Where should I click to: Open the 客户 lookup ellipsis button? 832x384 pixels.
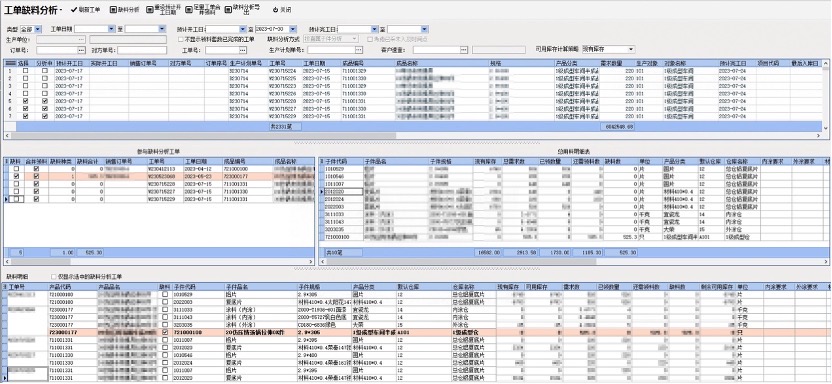click(x=463, y=50)
